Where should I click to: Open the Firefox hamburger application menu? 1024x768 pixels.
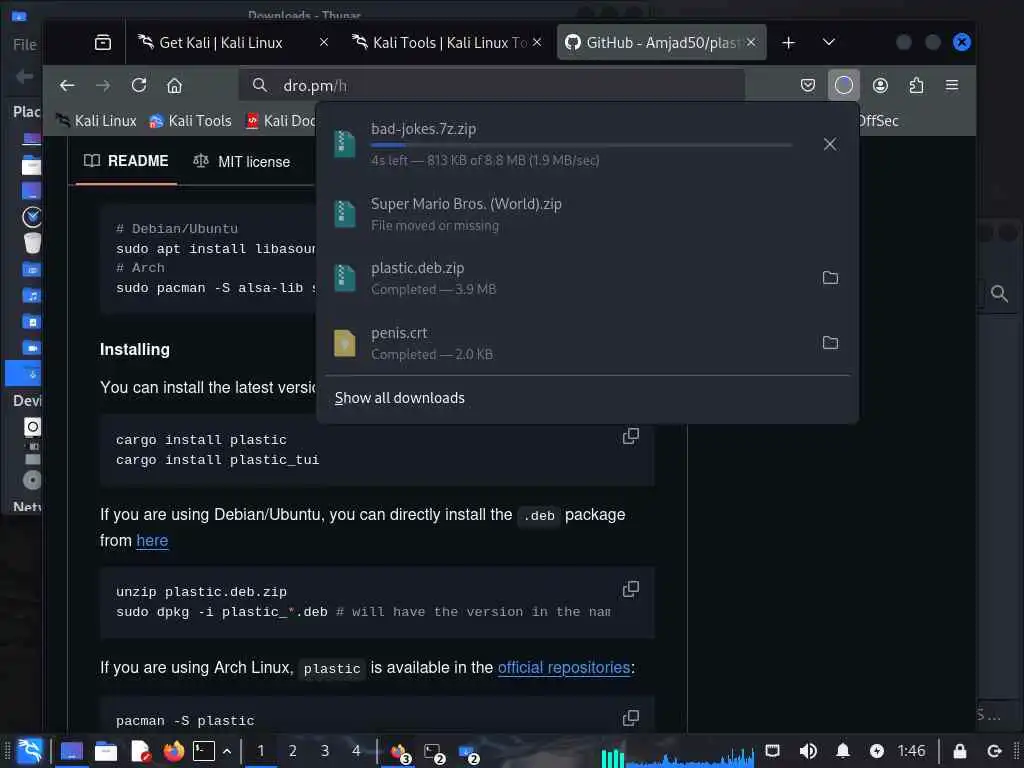(952, 86)
